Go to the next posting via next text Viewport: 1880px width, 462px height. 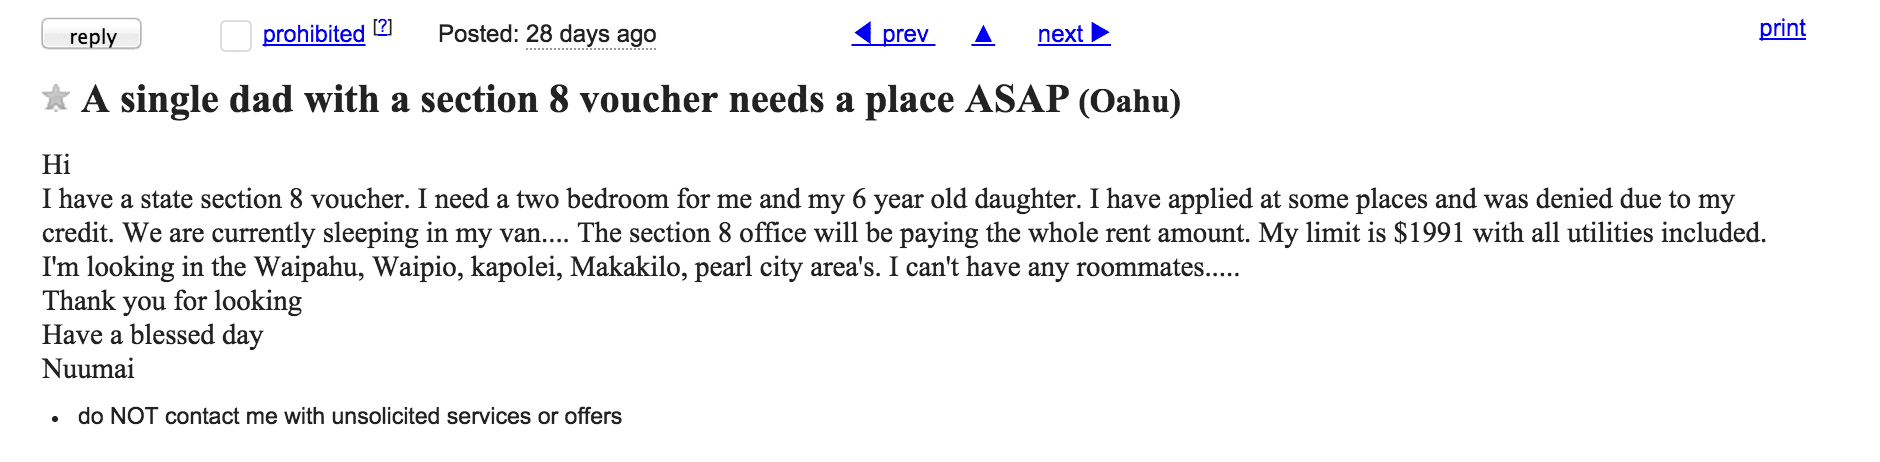[x=1060, y=34]
